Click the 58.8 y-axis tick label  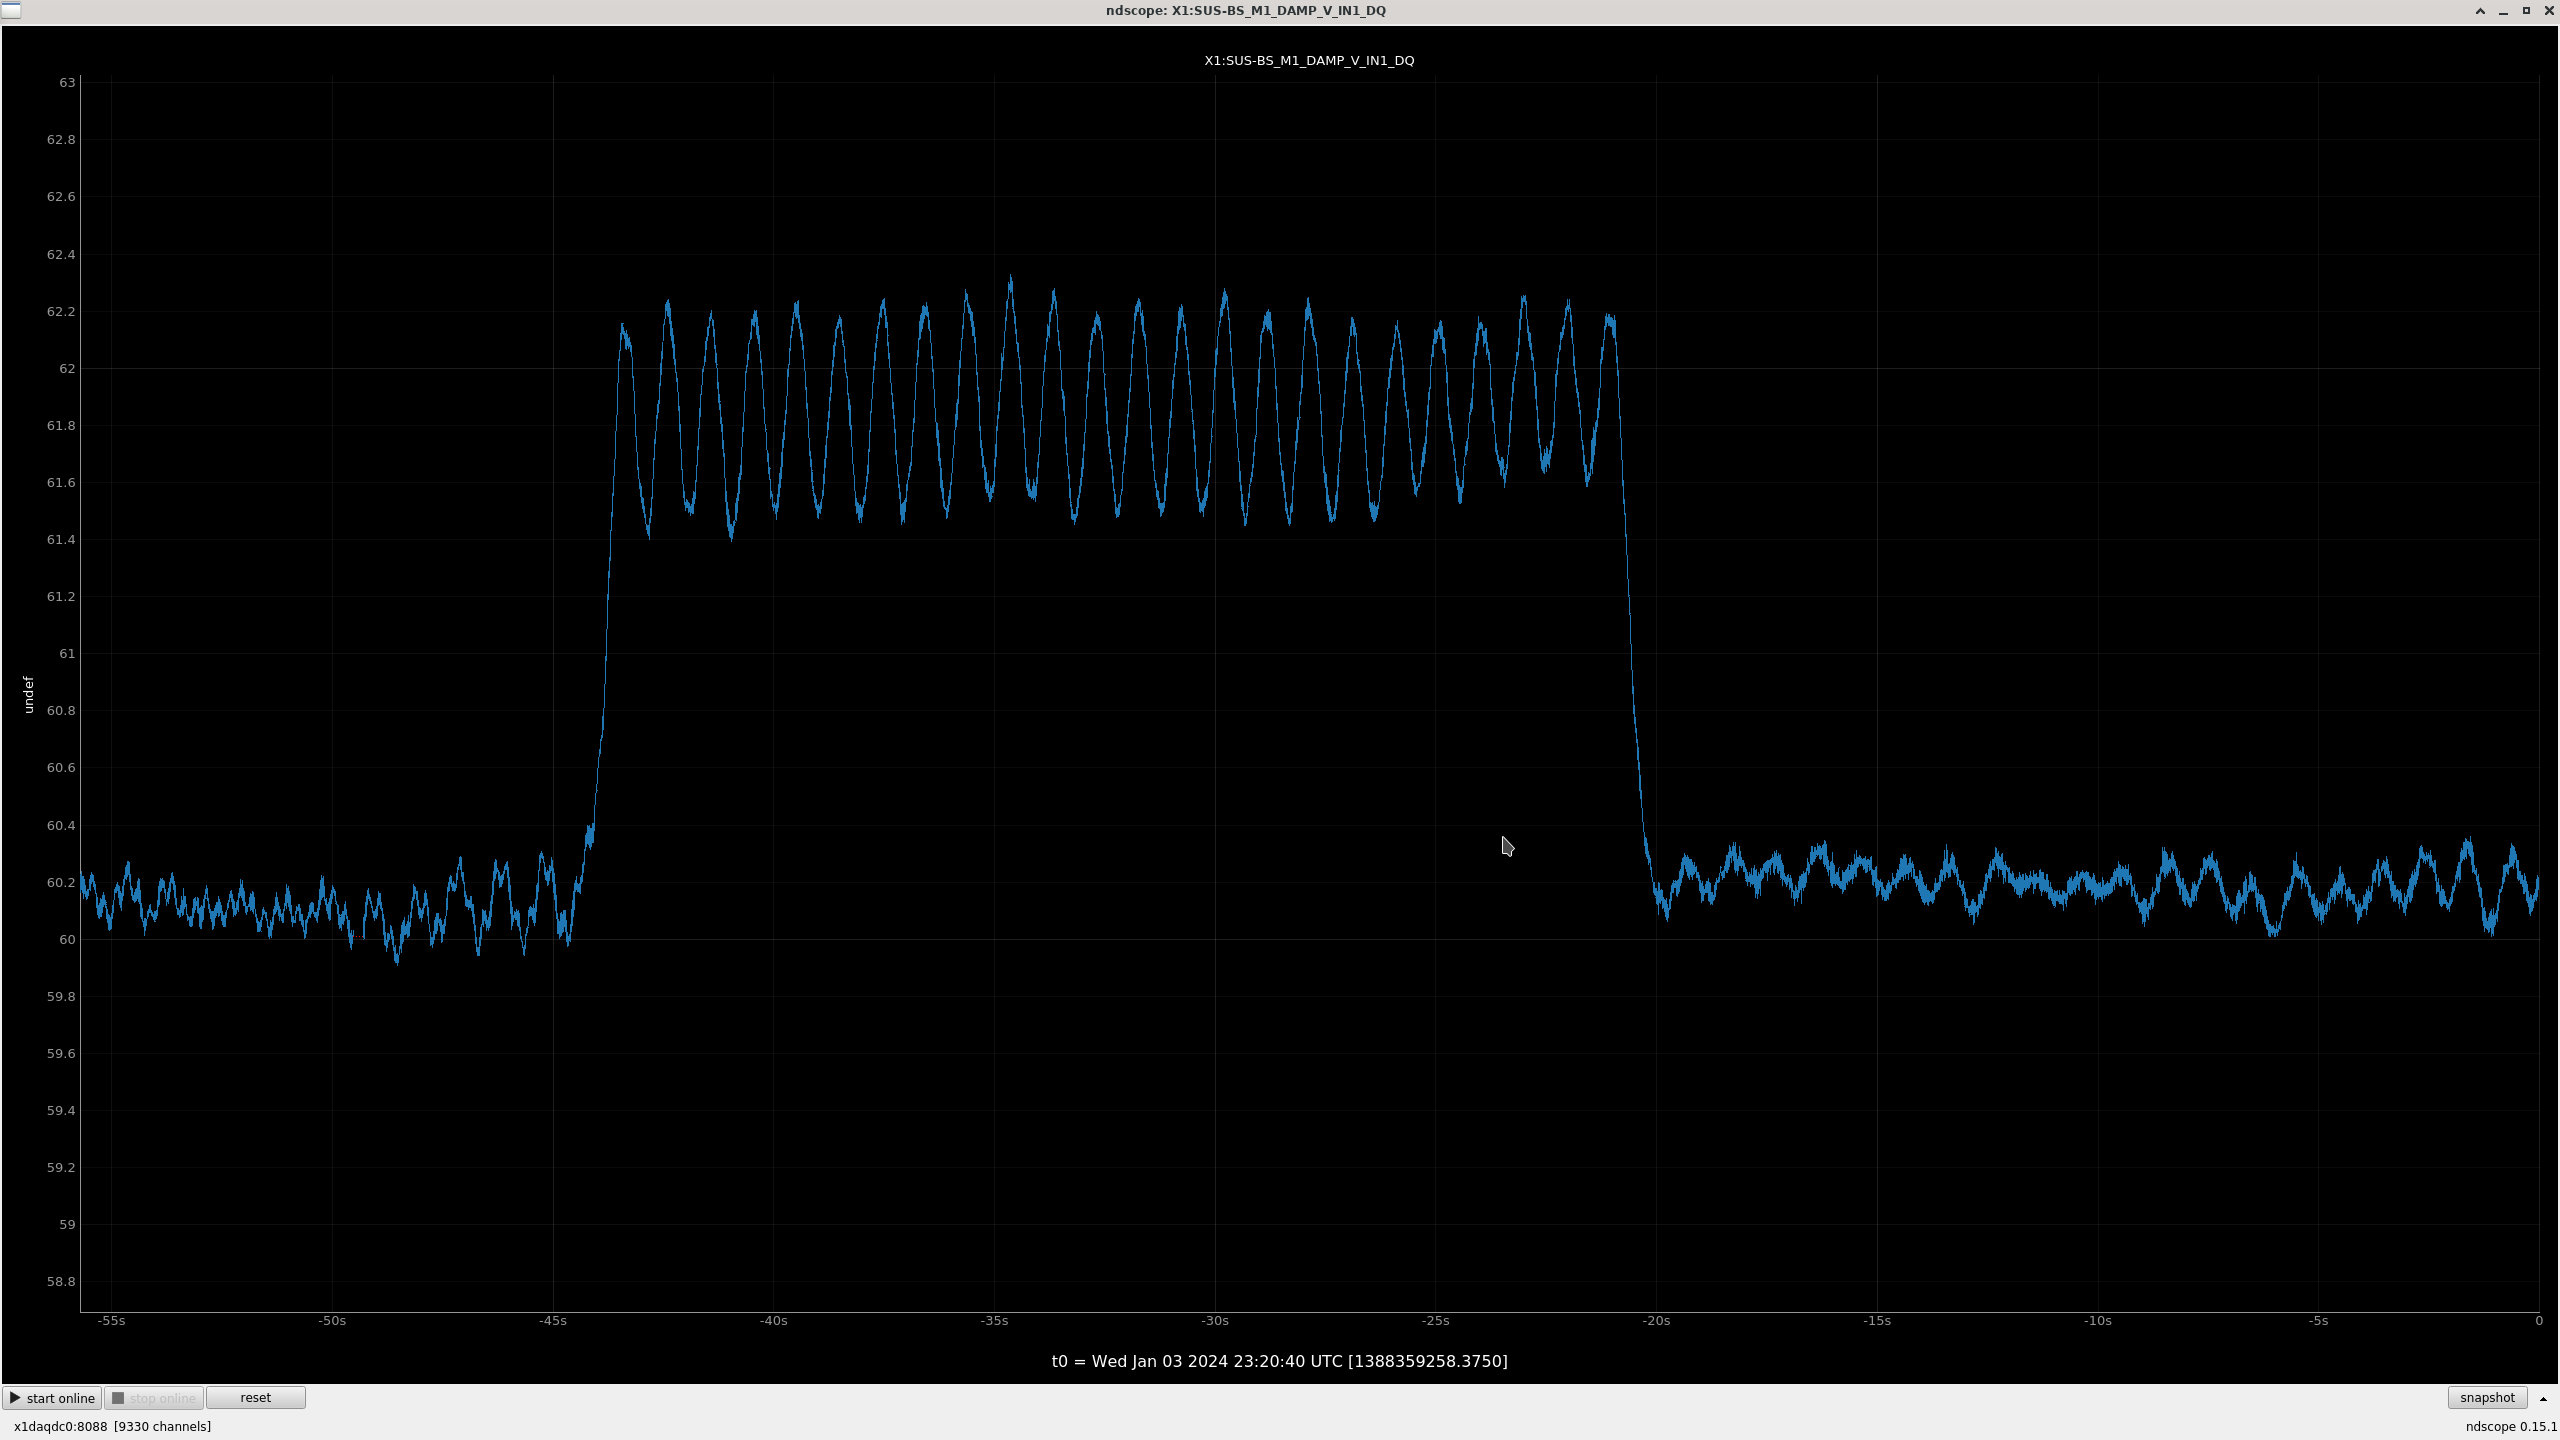coord(61,1282)
